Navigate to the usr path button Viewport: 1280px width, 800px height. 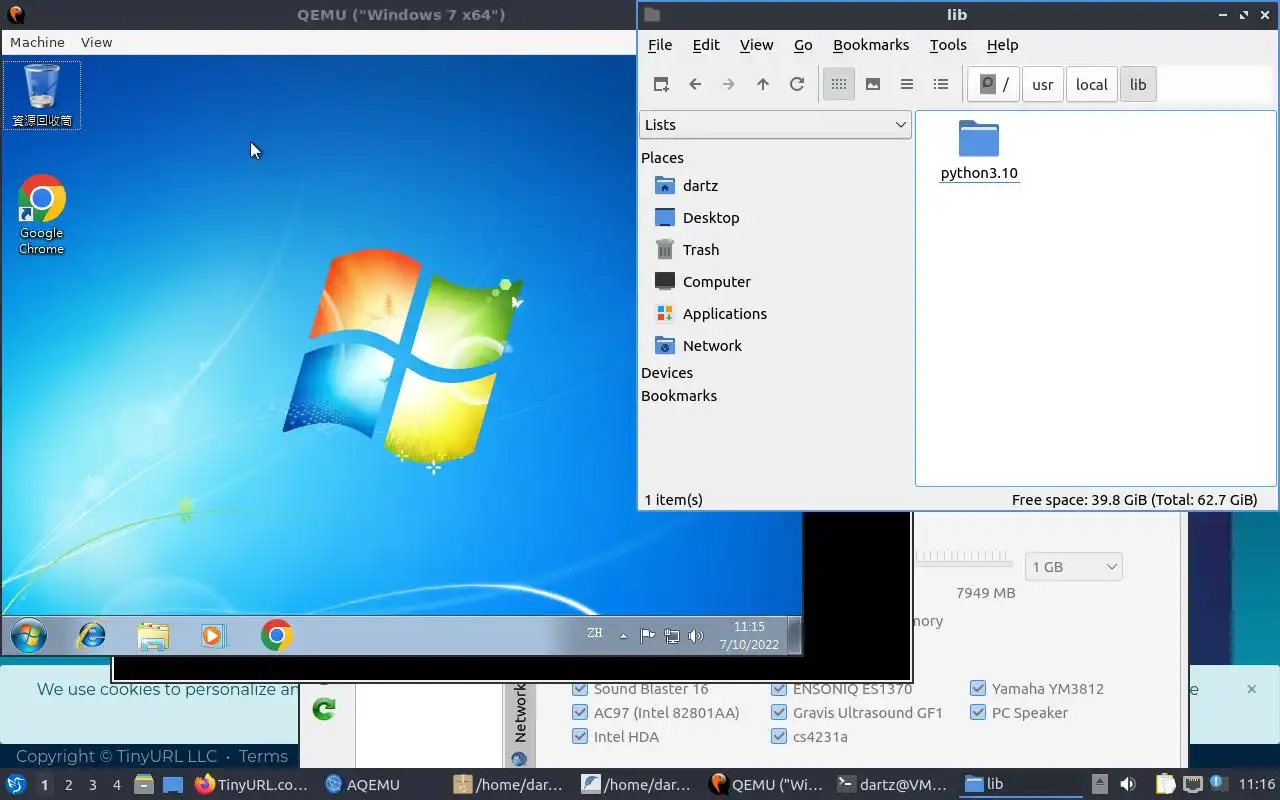point(1043,85)
